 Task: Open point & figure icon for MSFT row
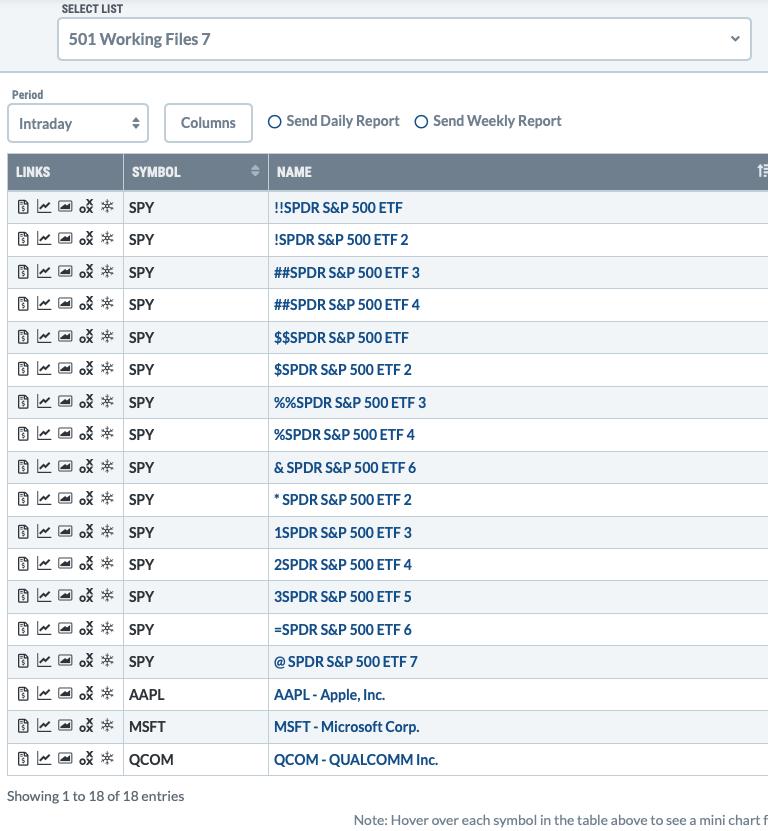(x=86, y=726)
